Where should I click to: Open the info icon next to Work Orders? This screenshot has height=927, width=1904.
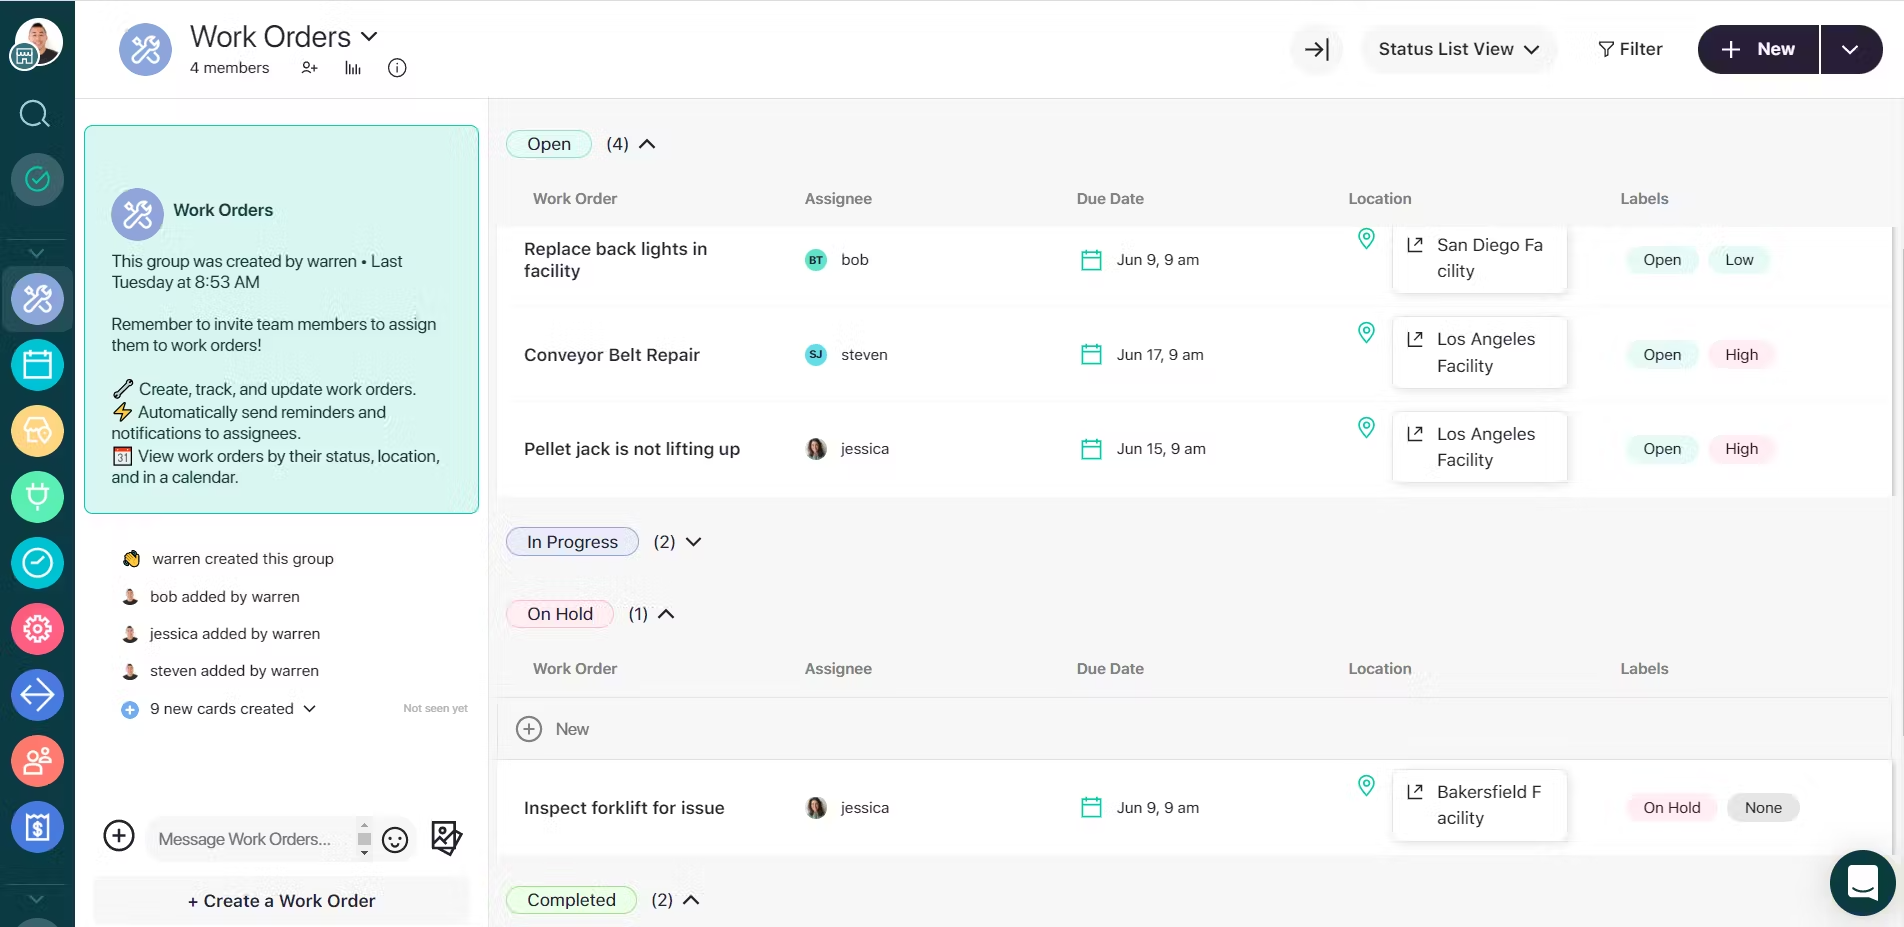tap(396, 68)
